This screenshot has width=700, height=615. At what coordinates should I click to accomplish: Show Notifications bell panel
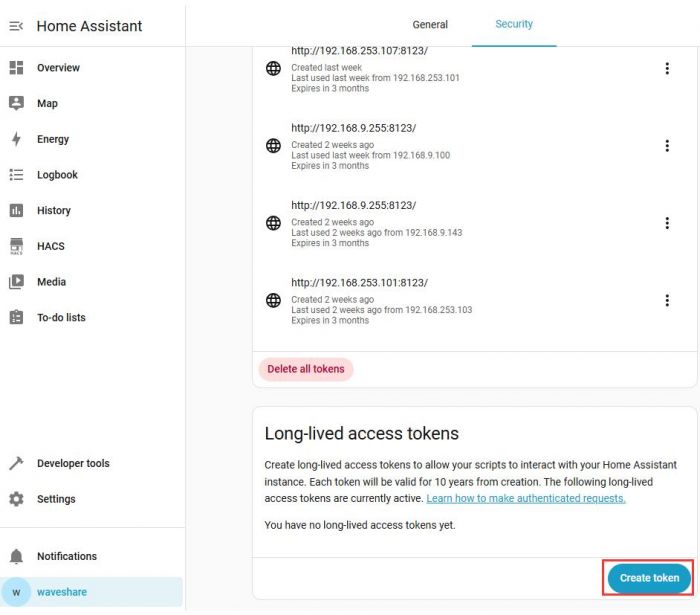[16, 556]
